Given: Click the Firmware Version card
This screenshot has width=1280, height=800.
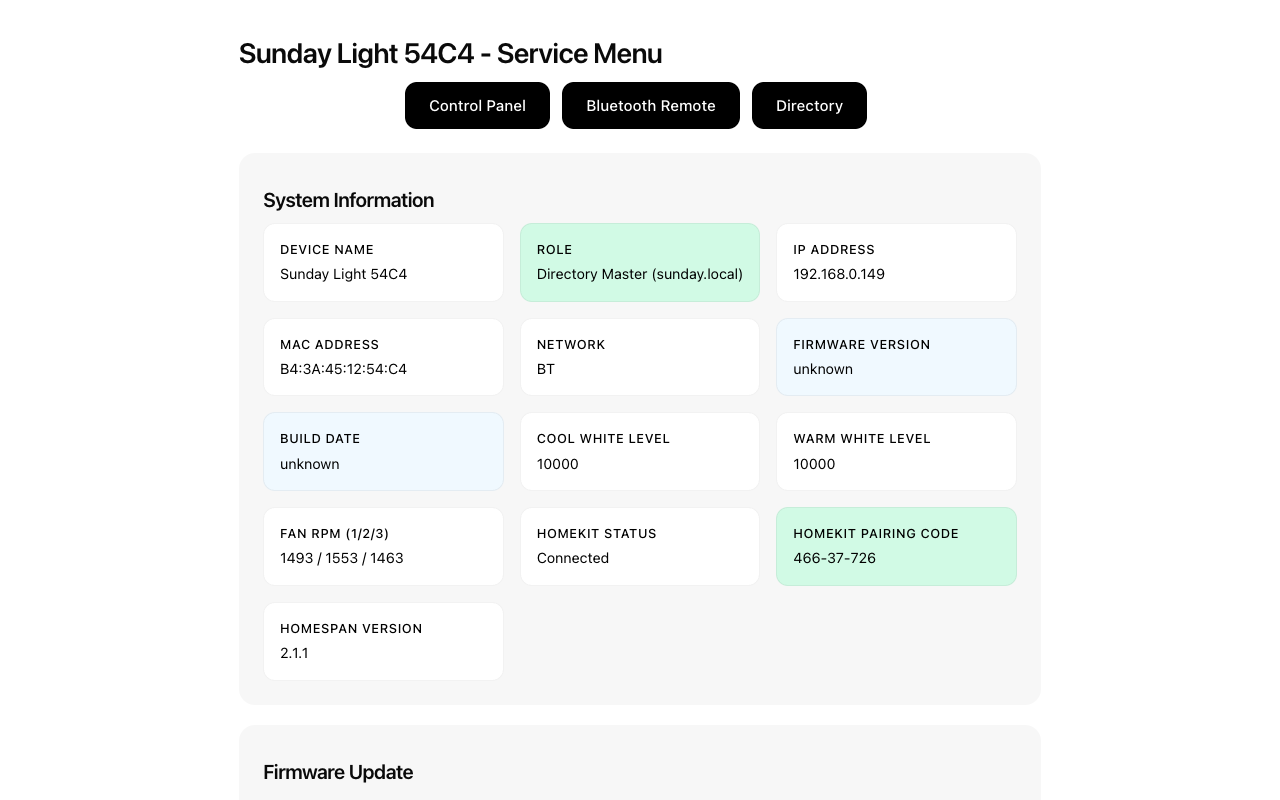Looking at the screenshot, I should [x=896, y=357].
